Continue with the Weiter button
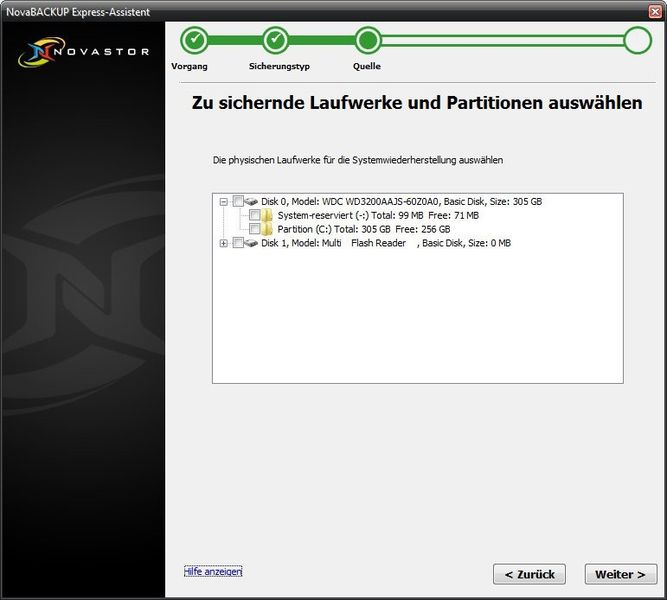 pos(621,574)
